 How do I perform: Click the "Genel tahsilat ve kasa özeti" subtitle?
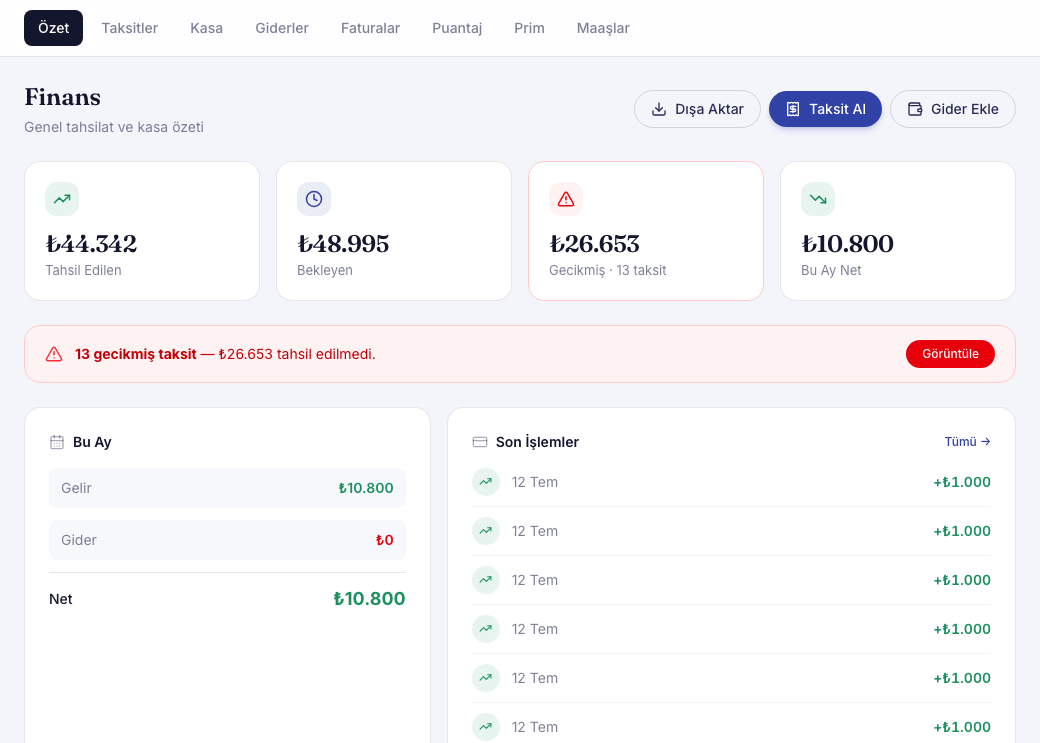click(114, 127)
